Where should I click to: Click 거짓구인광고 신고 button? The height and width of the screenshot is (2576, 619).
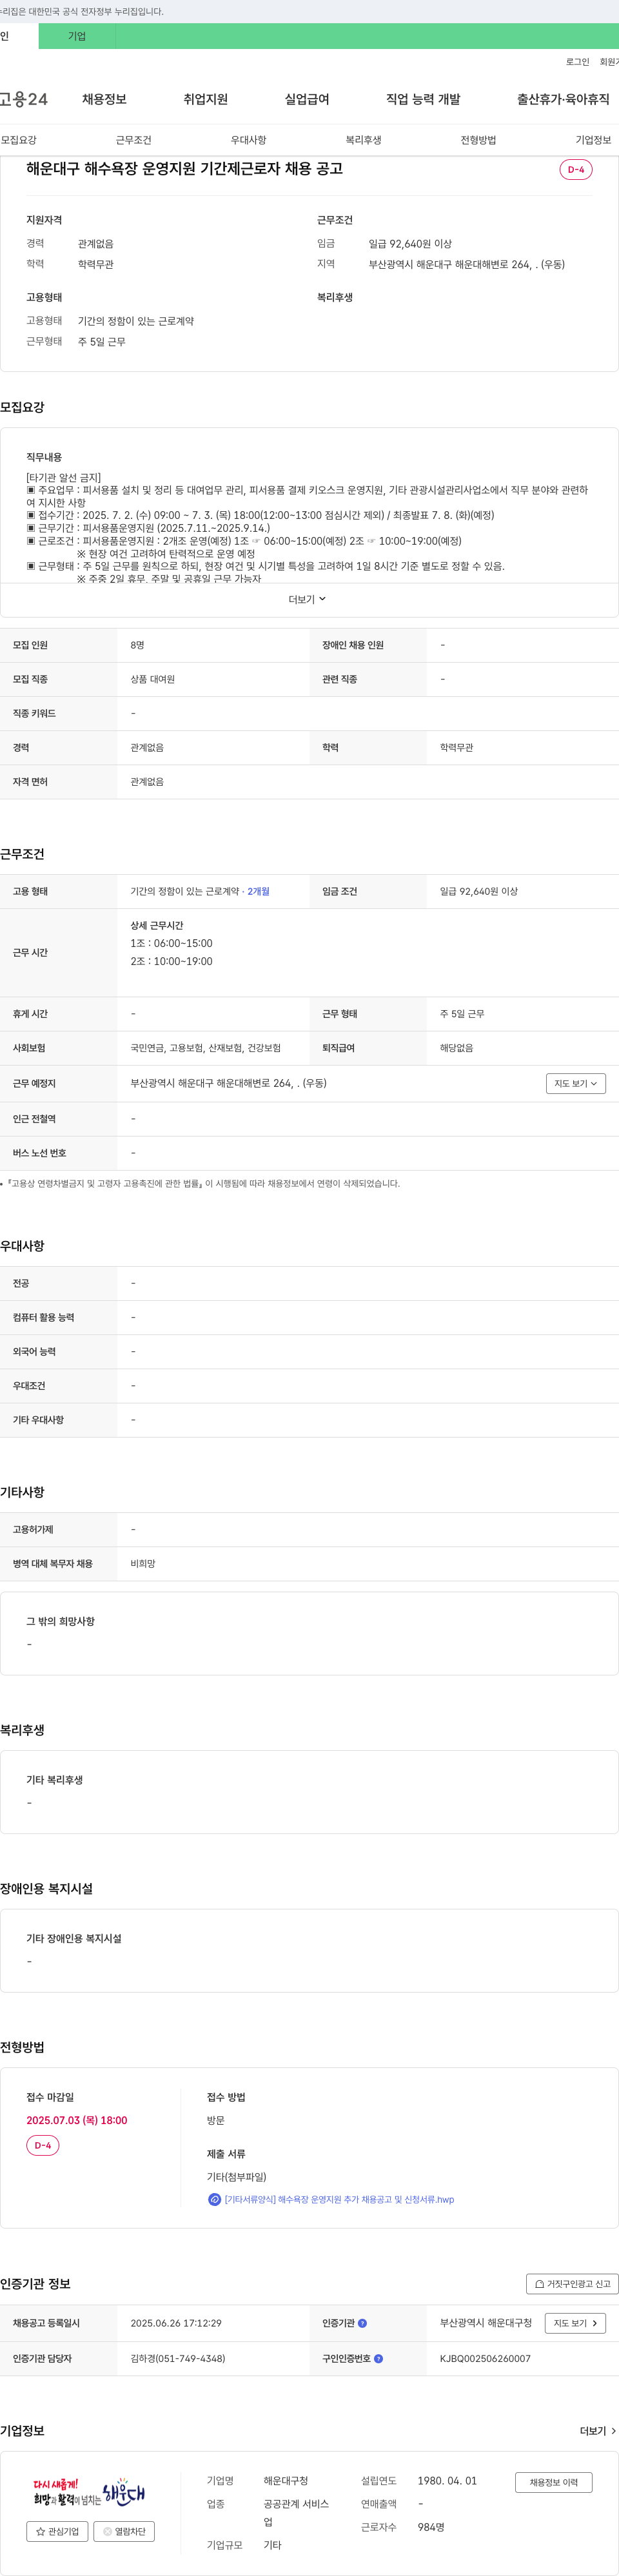point(572,2283)
